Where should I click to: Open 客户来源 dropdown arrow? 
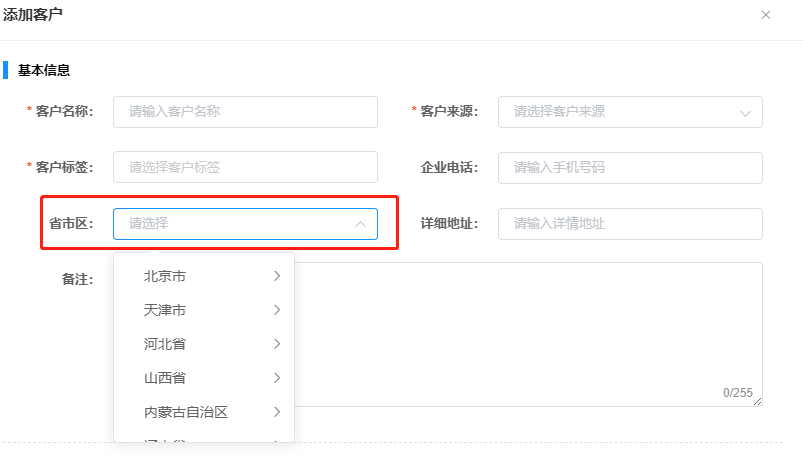pos(745,113)
